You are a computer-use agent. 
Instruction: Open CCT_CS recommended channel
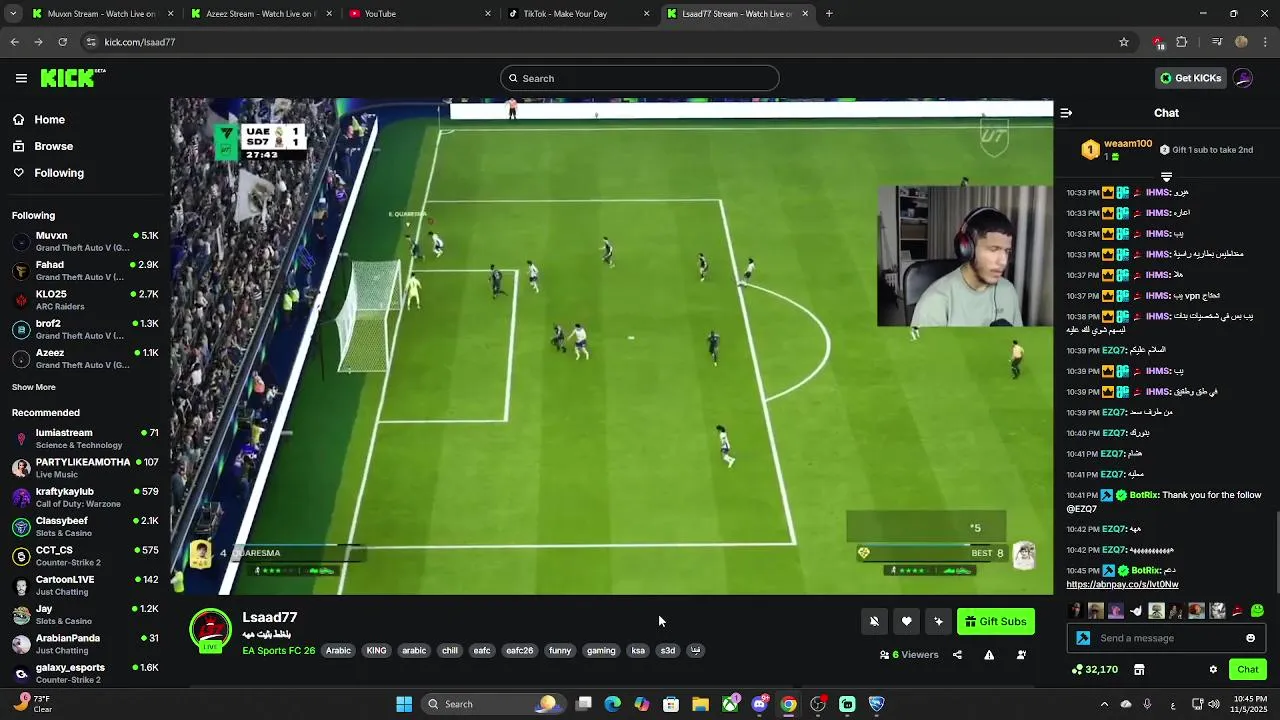point(84,555)
